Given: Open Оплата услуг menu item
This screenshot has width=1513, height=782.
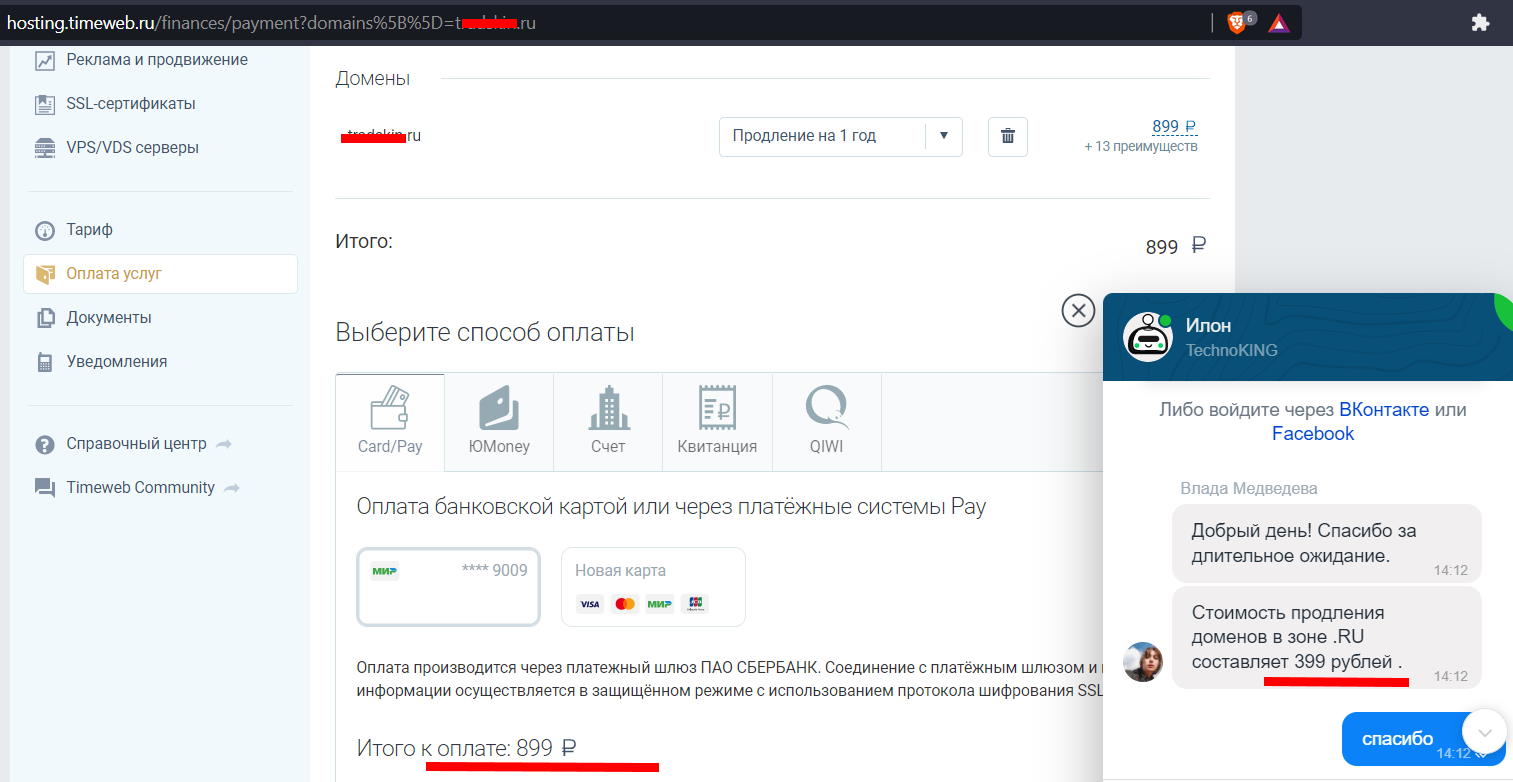Looking at the screenshot, I should [x=160, y=274].
